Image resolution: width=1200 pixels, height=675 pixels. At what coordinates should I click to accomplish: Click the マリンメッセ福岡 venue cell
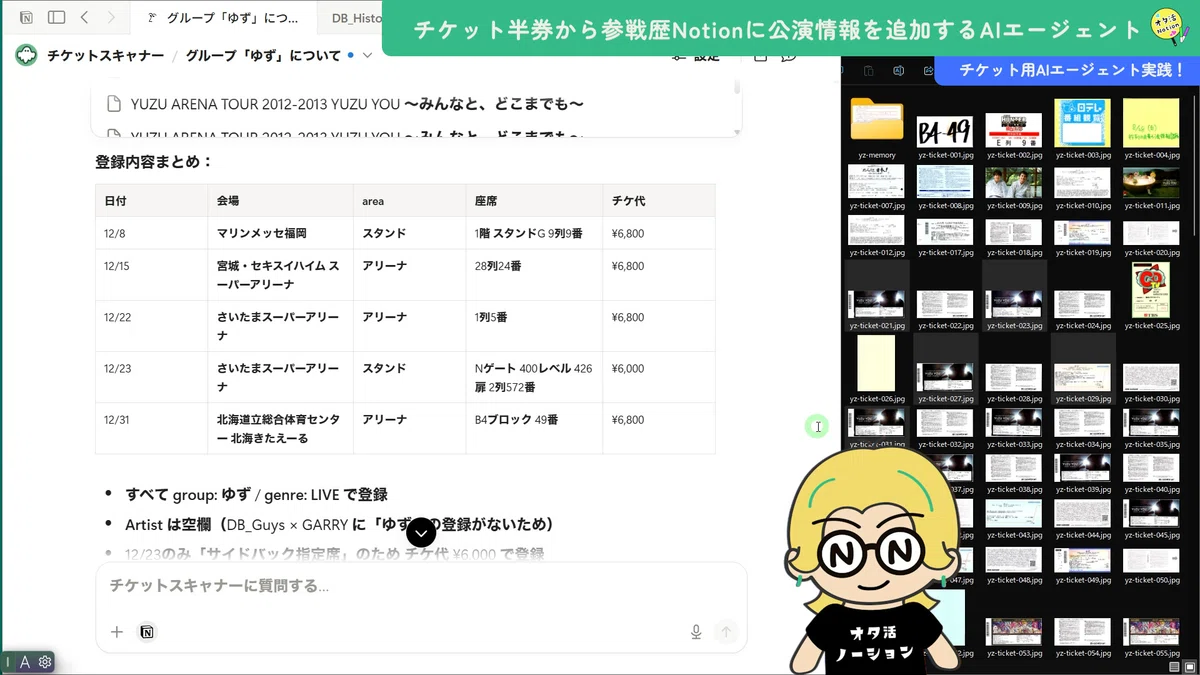click(281, 233)
